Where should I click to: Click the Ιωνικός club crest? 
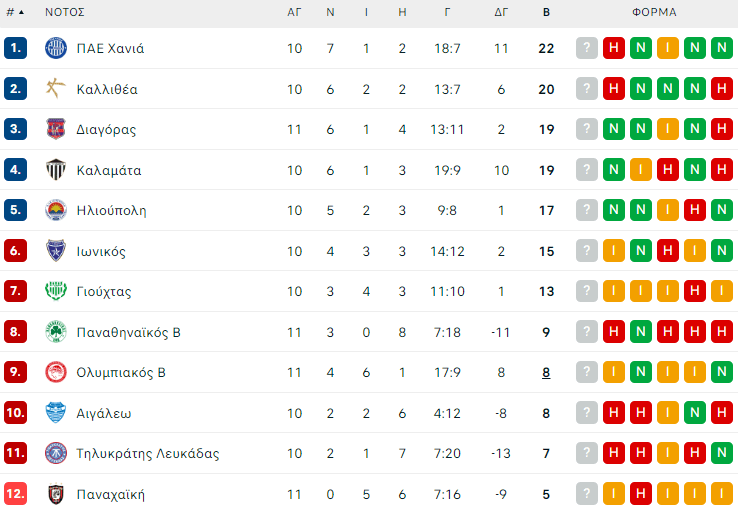point(55,251)
